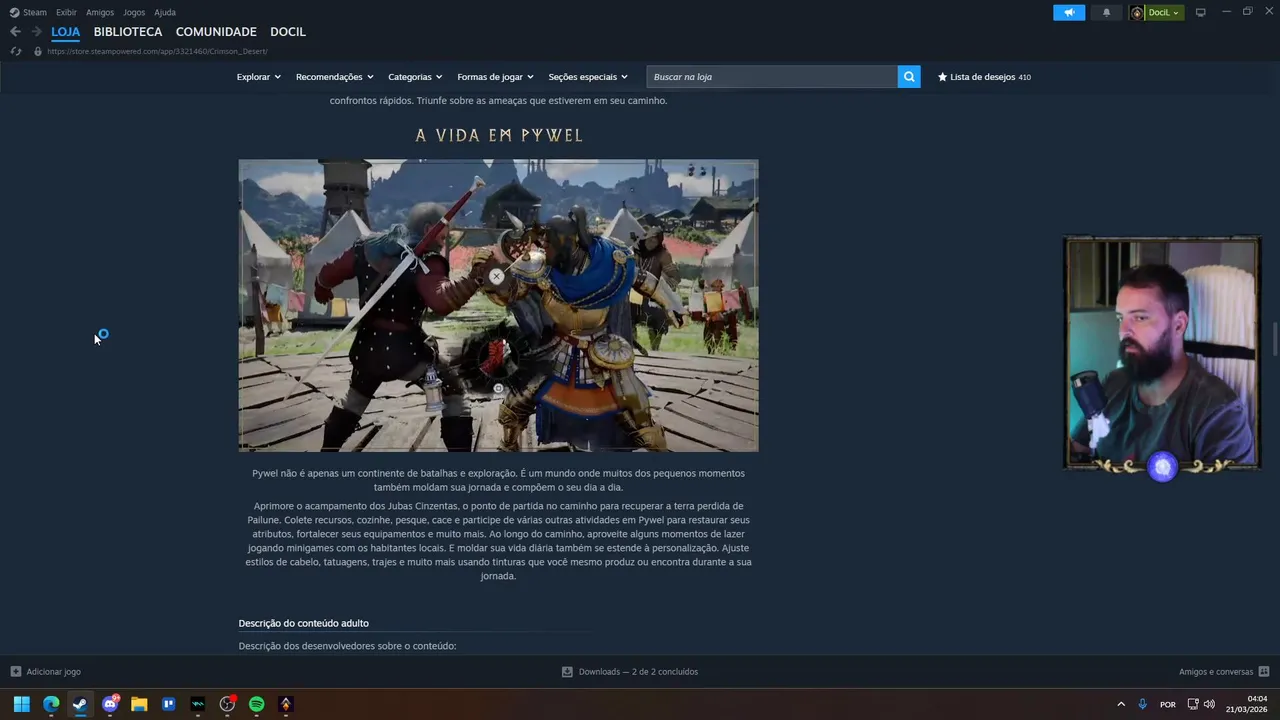
Task: Switch to the COMUNIDADE tab
Action: point(216,32)
